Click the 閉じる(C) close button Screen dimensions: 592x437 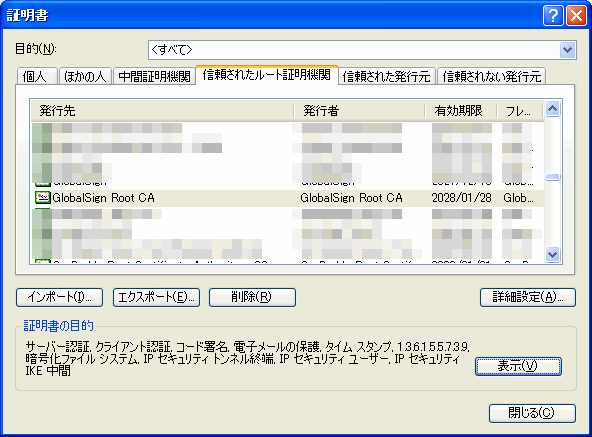point(532,413)
